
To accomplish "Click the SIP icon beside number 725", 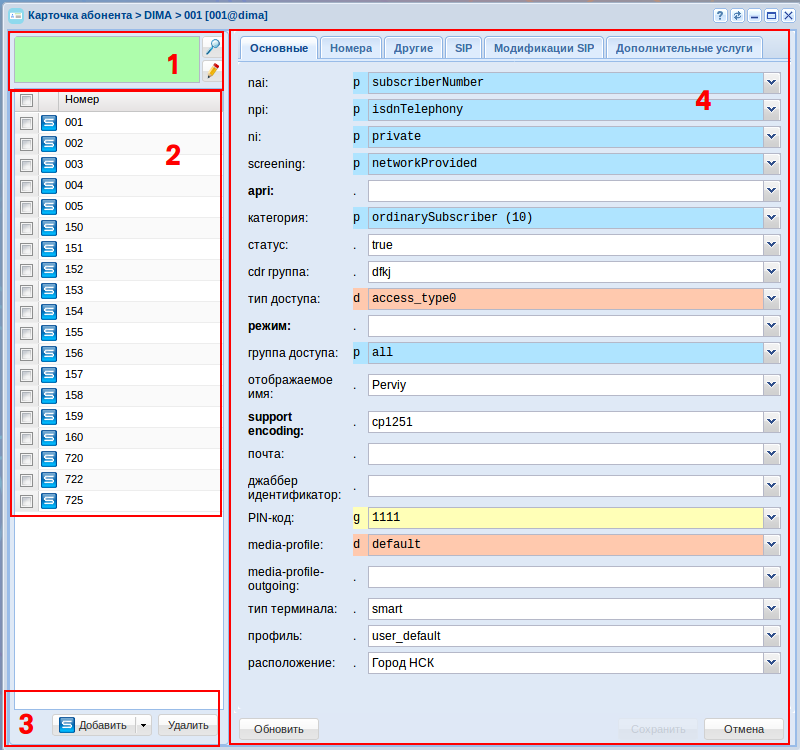I will click(49, 501).
